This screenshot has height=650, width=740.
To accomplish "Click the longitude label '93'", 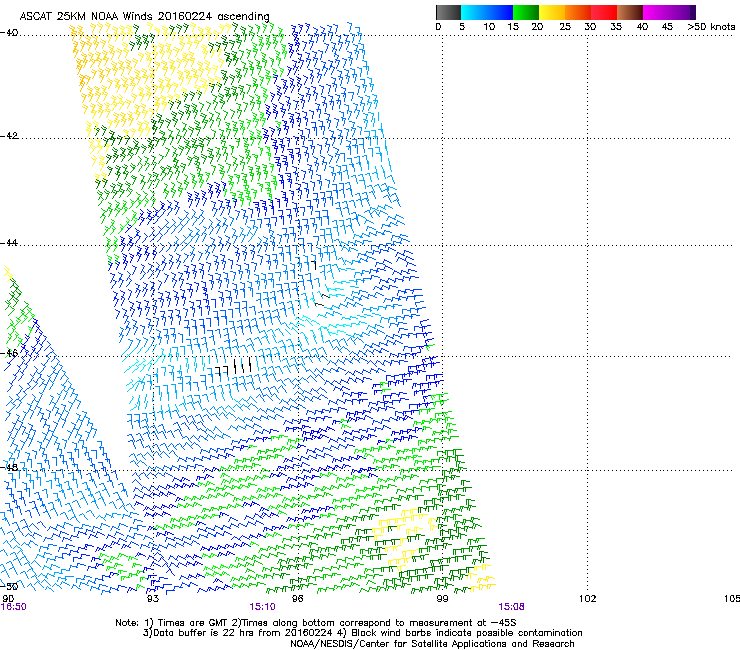I will [x=152, y=599].
